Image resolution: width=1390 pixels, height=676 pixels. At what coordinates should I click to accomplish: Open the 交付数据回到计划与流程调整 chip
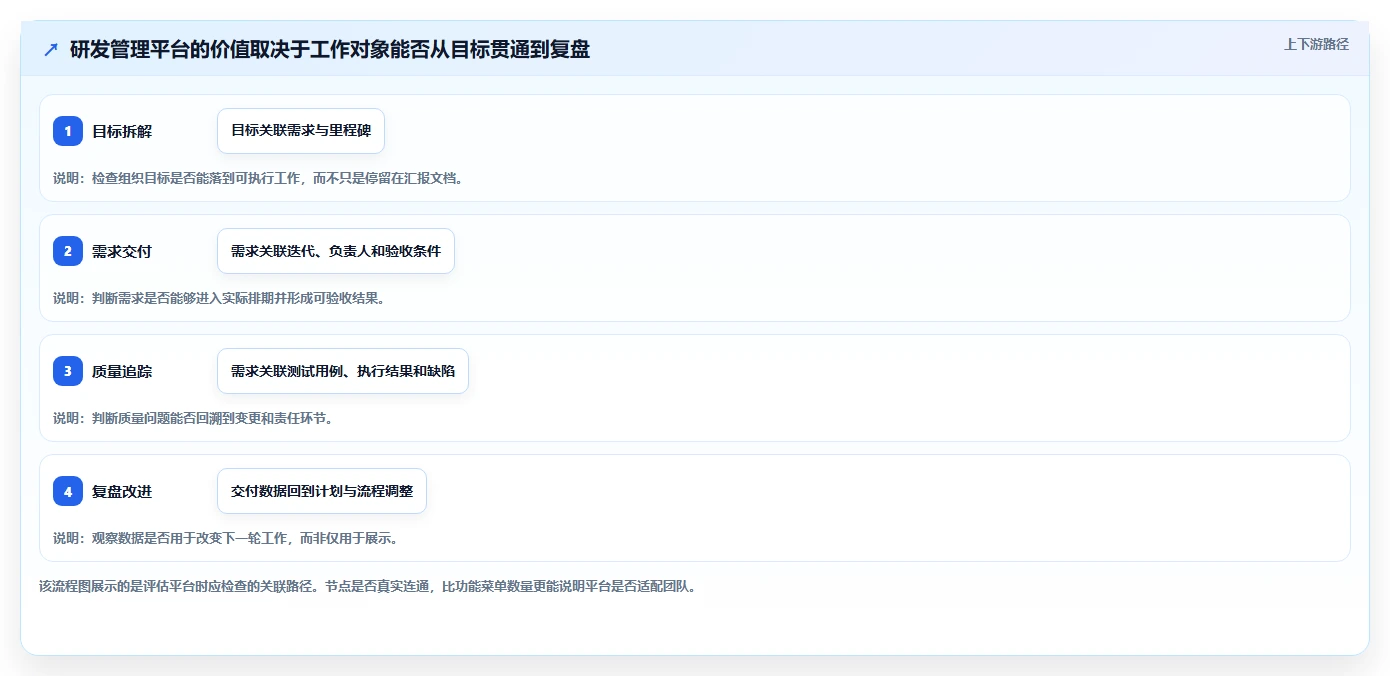coord(322,491)
